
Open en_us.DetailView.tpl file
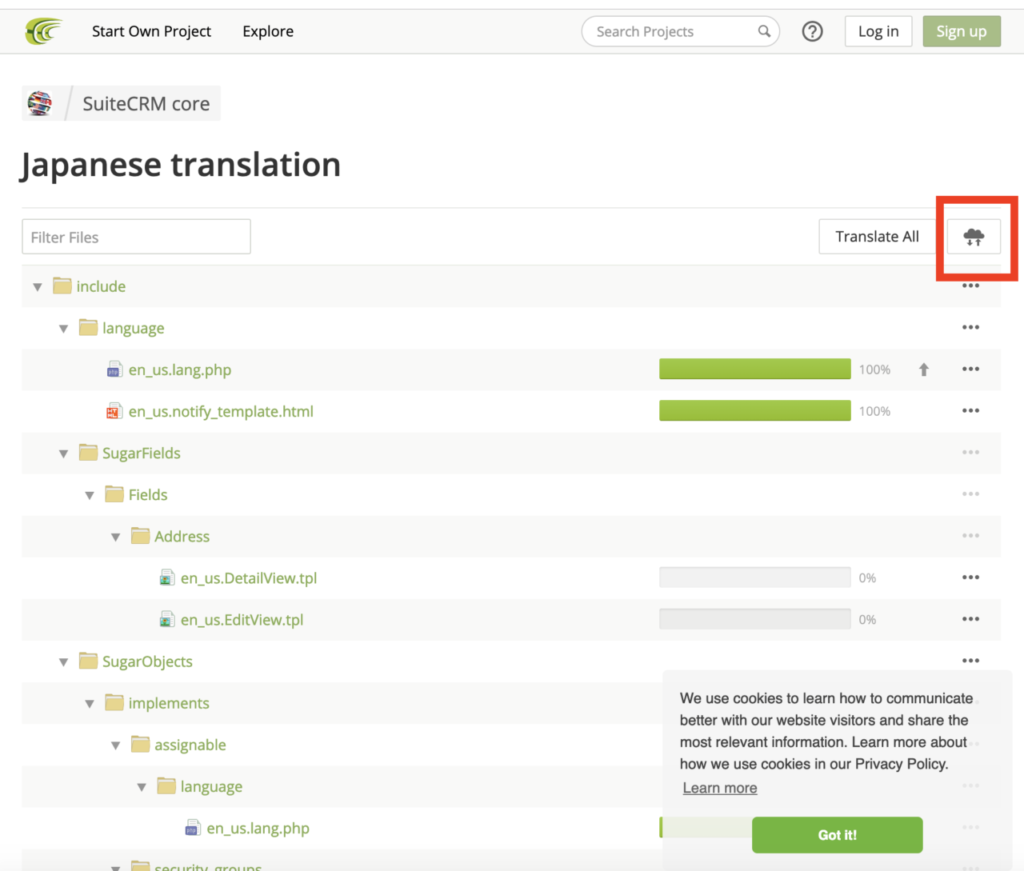pos(249,578)
